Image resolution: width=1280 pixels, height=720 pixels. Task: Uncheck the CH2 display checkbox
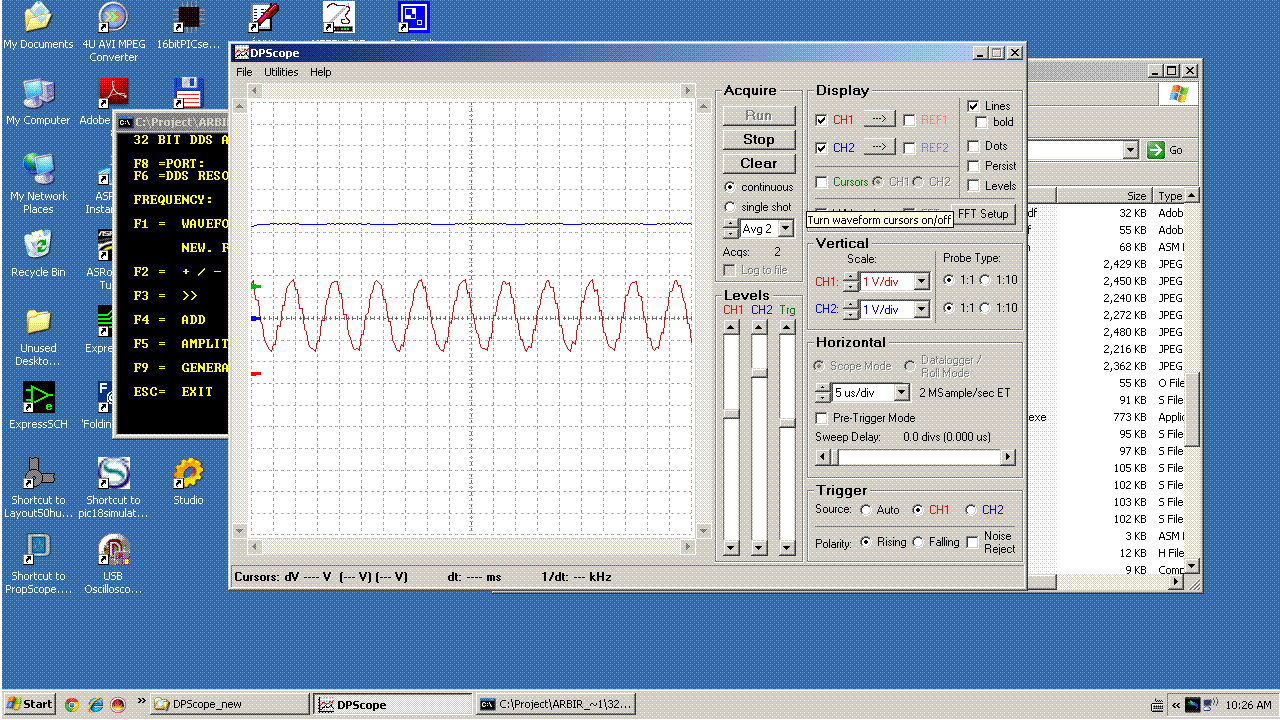pyautogui.click(x=821, y=147)
